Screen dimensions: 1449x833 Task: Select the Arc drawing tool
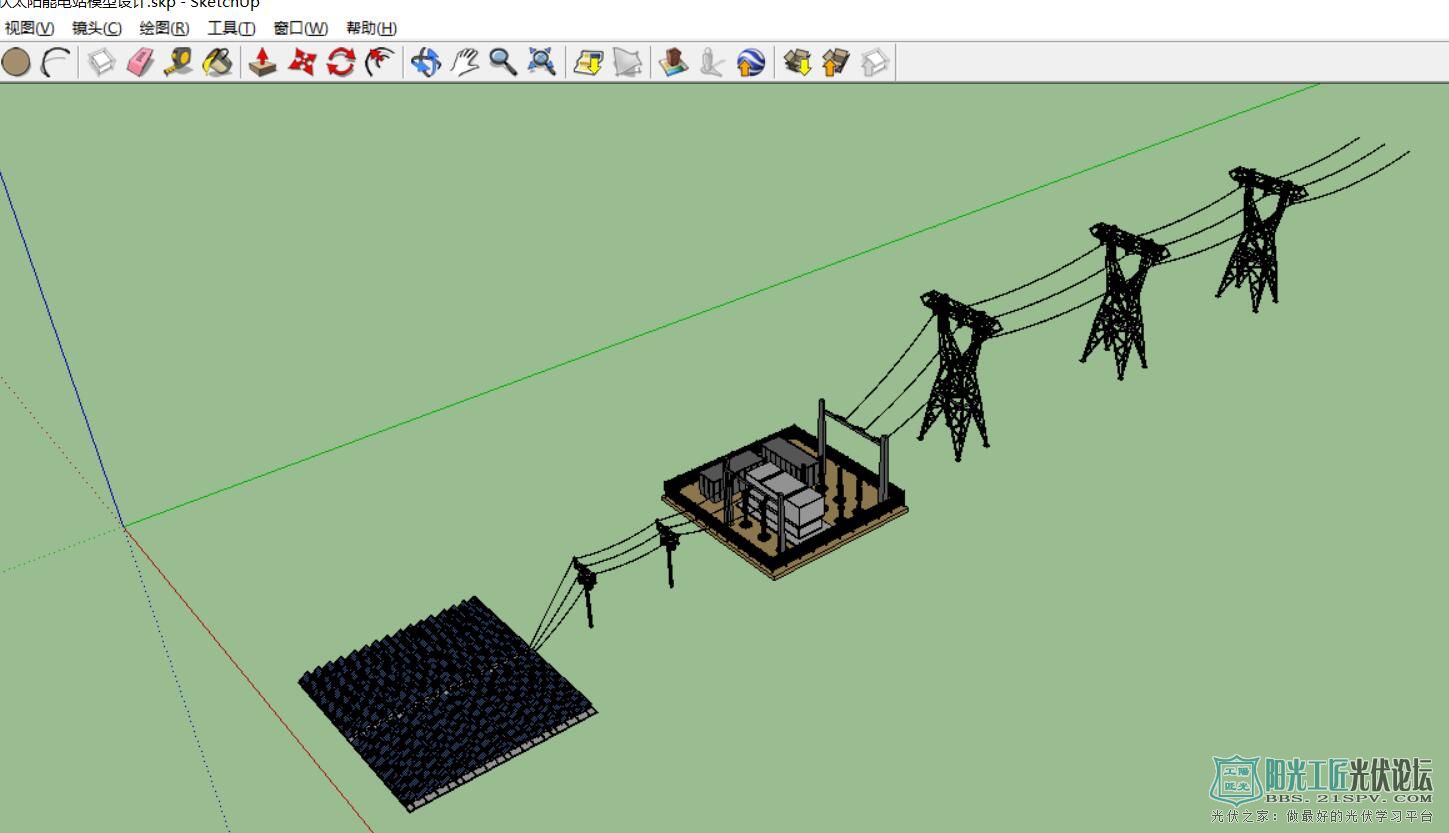(x=57, y=62)
